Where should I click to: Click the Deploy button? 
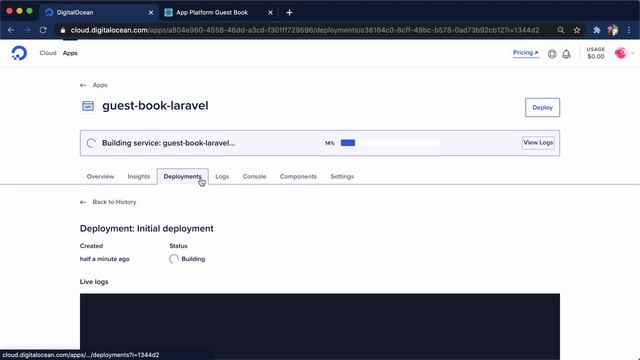coord(542,107)
